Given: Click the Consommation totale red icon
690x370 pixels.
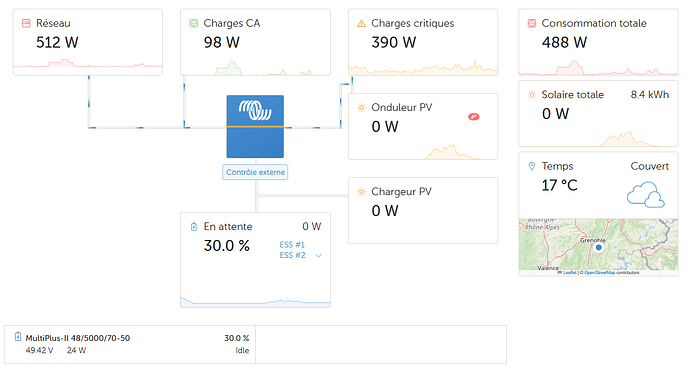Looking at the screenshot, I should coord(532,23).
